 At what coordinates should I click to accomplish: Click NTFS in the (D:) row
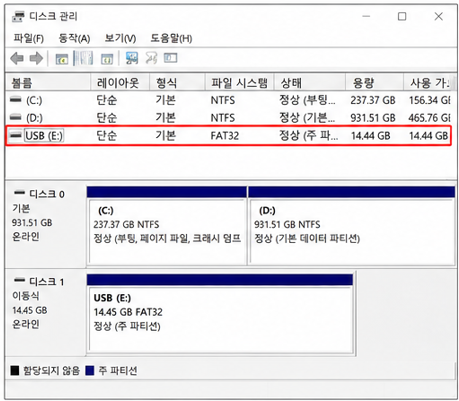point(223,118)
